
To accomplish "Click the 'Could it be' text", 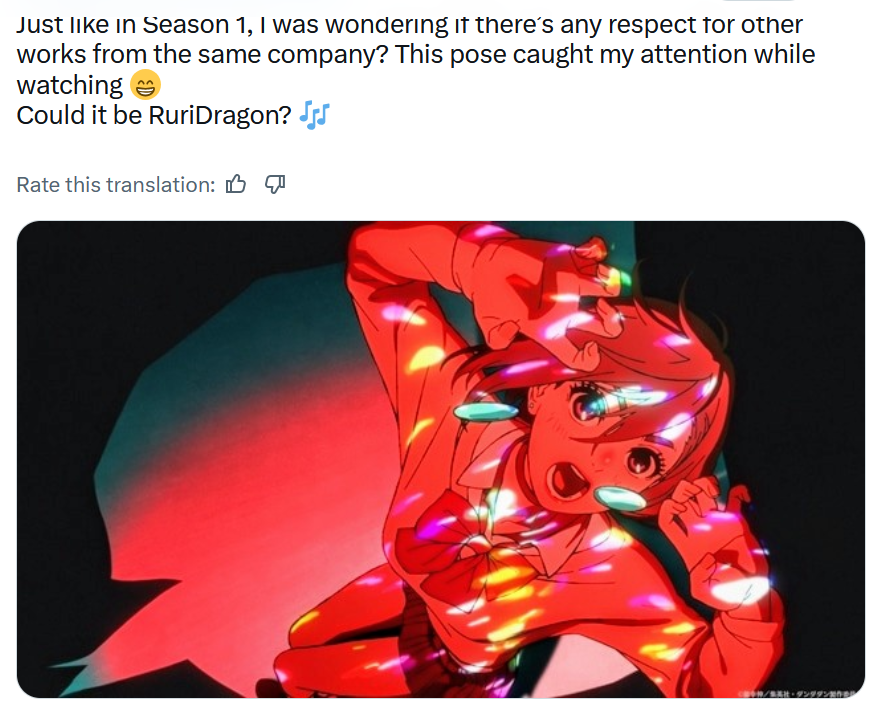I will (x=80, y=116).
